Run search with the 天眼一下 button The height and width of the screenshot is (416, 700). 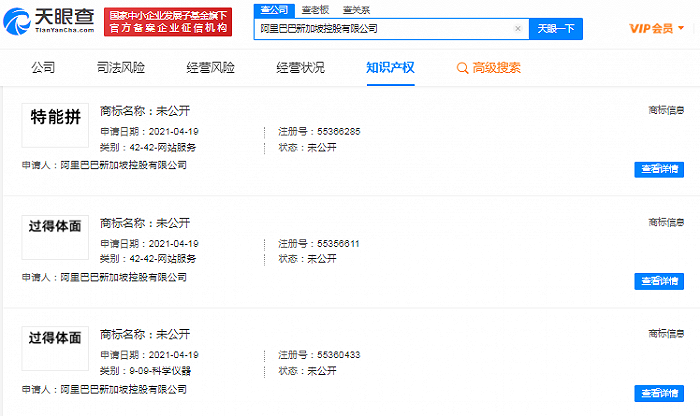[x=556, y=29]
